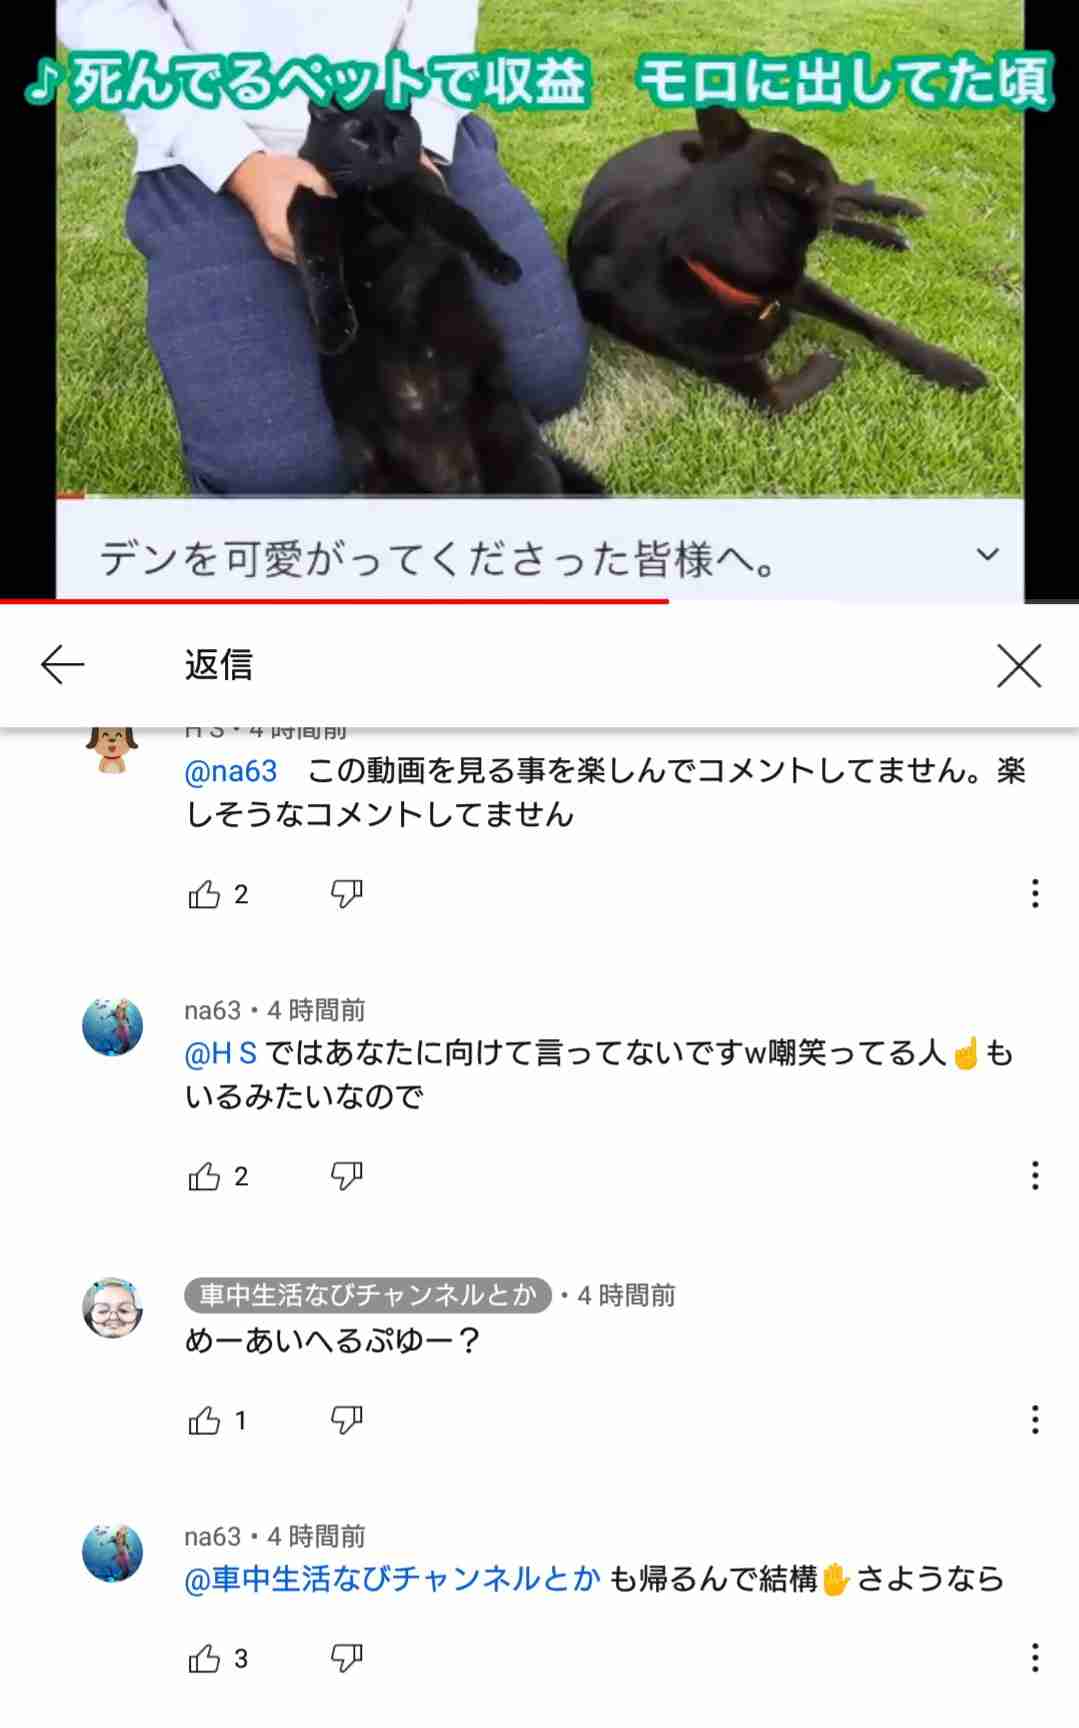Like na63's さようなら comment with 3 likes
Viewport: 1079px width, 1728px height.
point(204,1659)
